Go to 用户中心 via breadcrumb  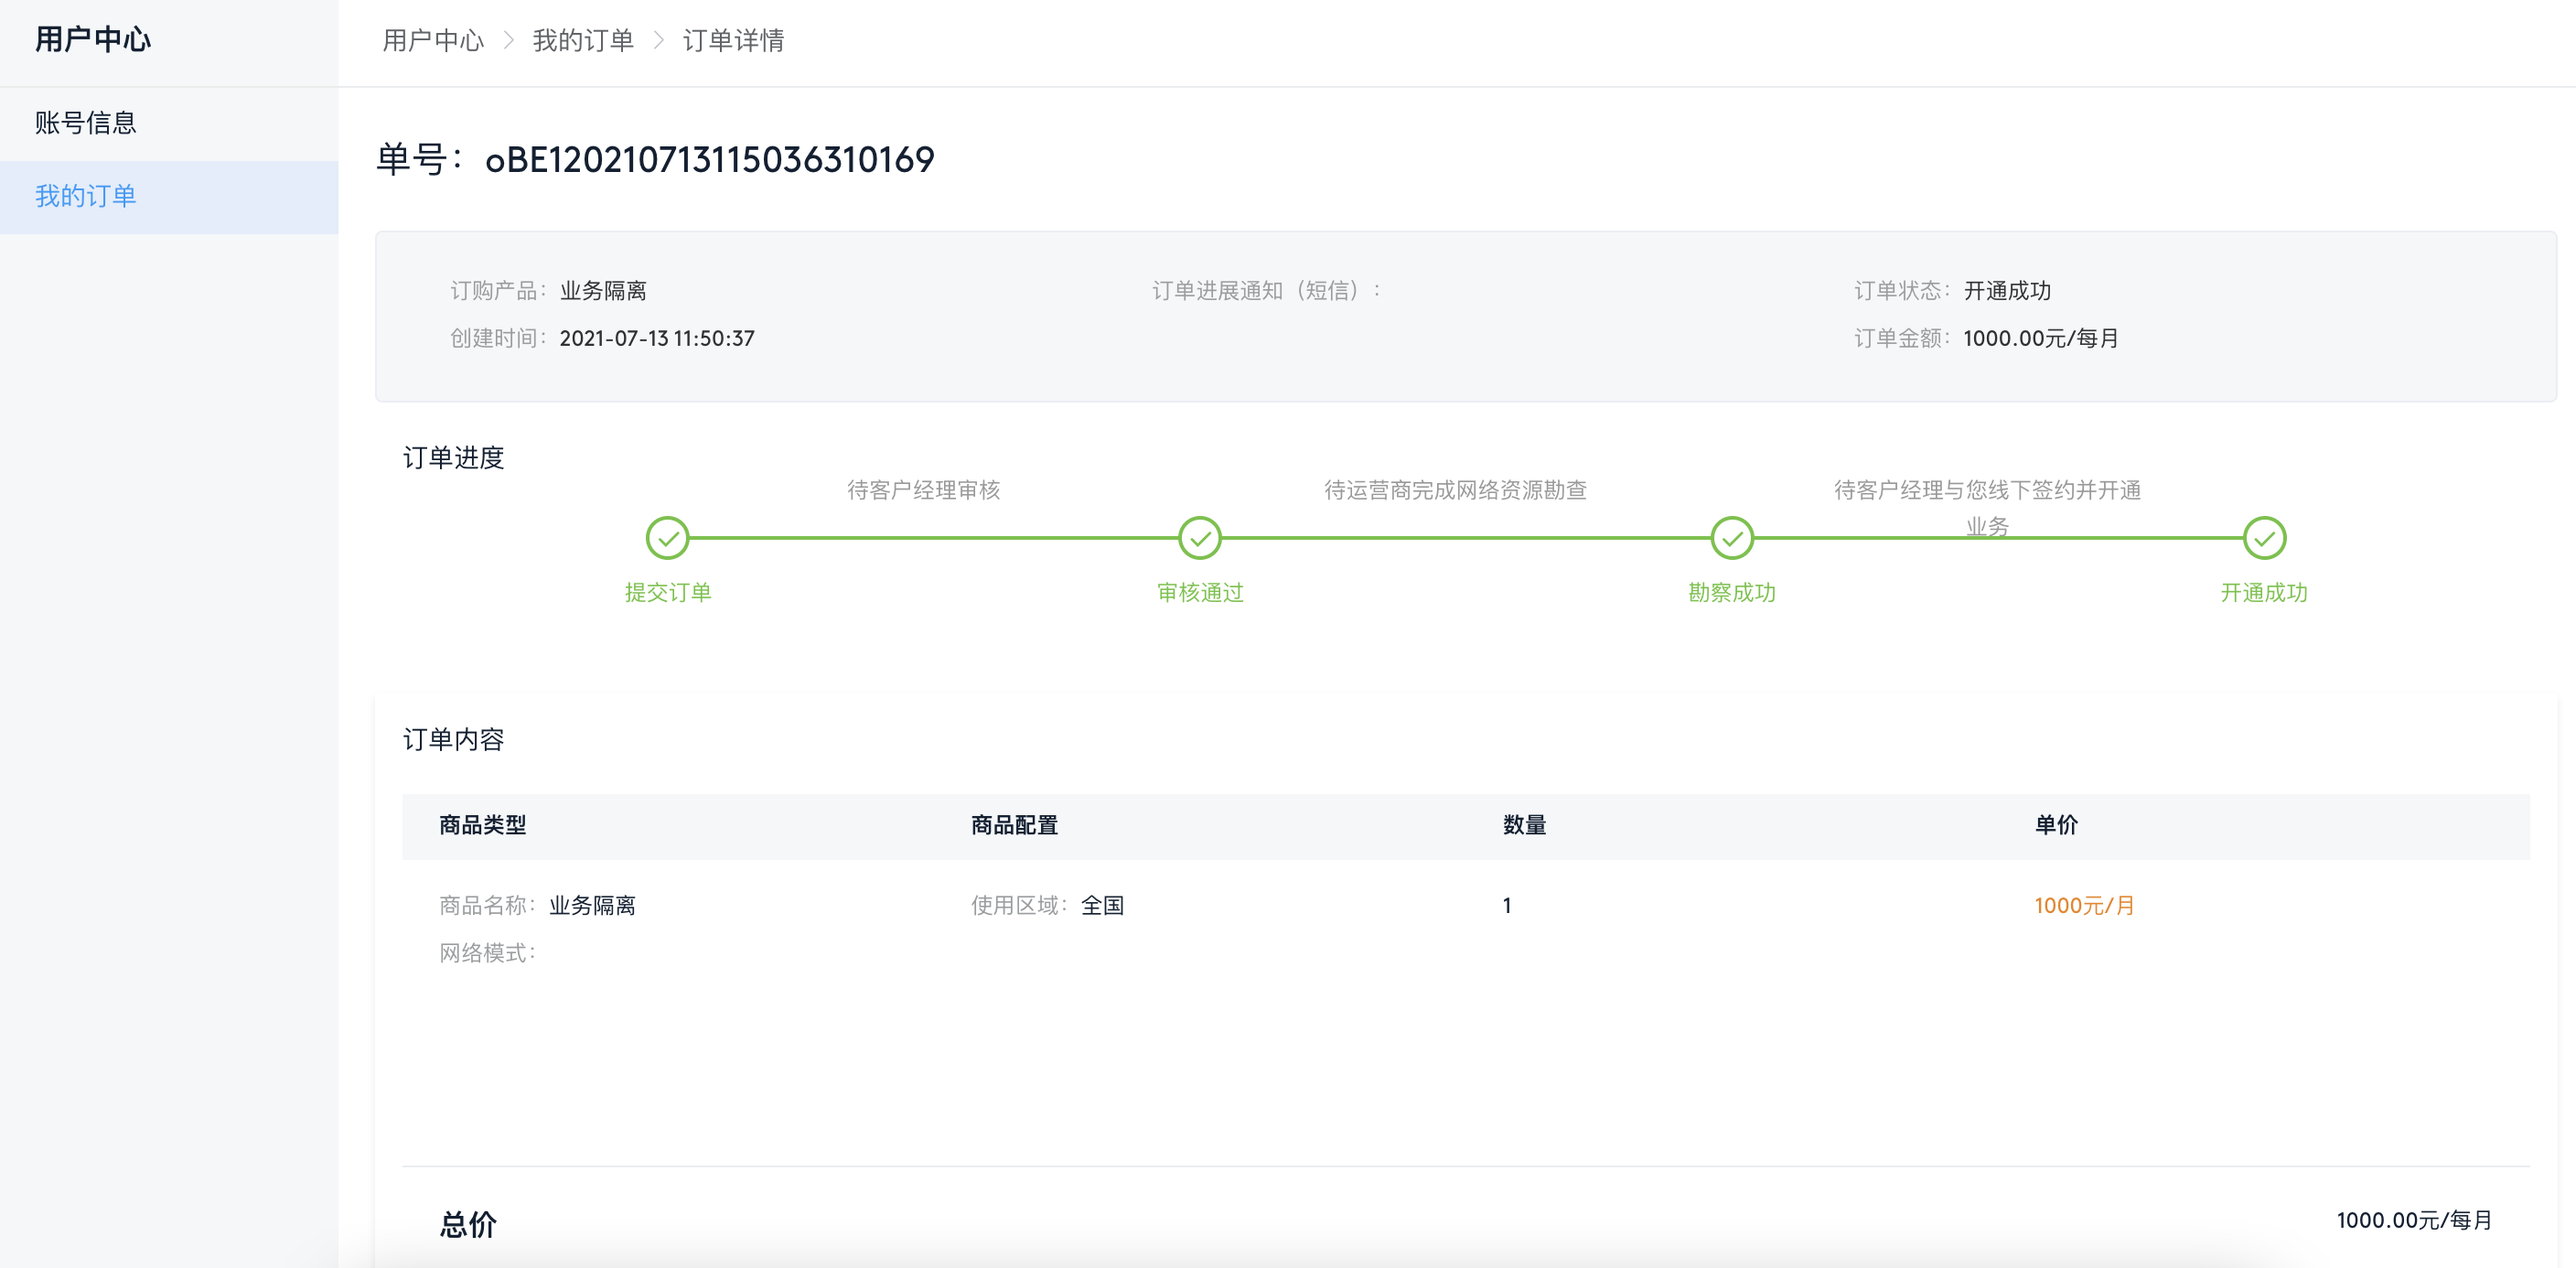(x=432, y=40)
